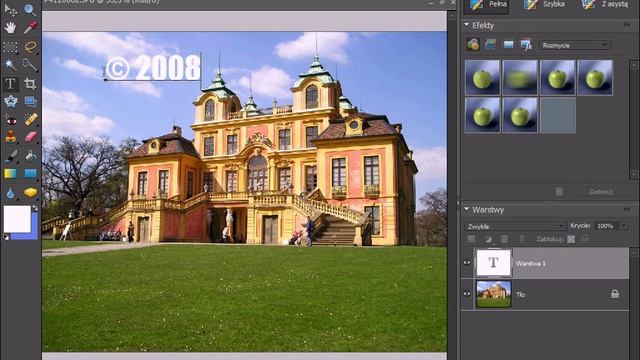Select first blur effect apple thumbnail
Screen dimensions: 640x360
click(x=482, y=78)
